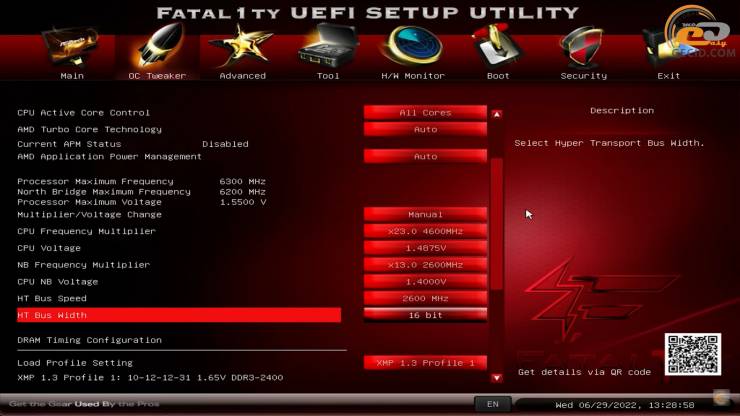Click the XMP 1.3 Profile 1 timing info line

point(150,378)
